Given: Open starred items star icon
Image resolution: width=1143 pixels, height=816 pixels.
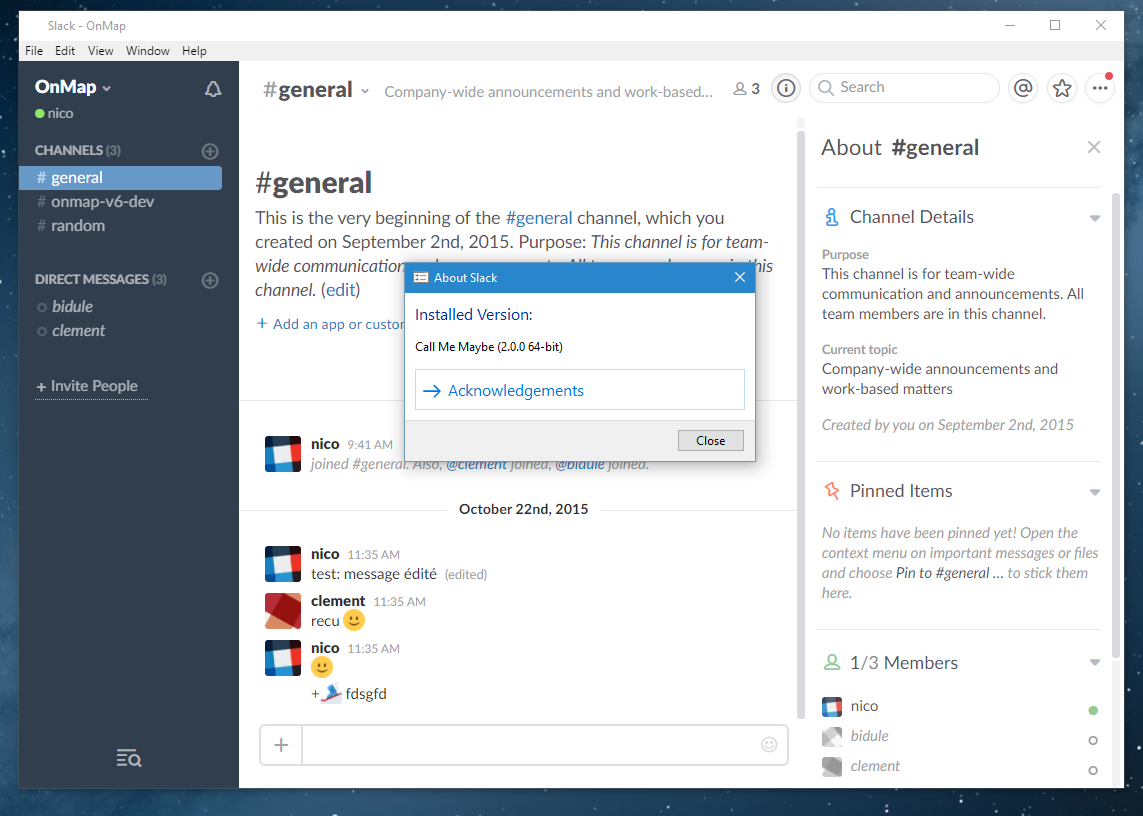Looking at the screenshot, I should tap(1062, 88).
